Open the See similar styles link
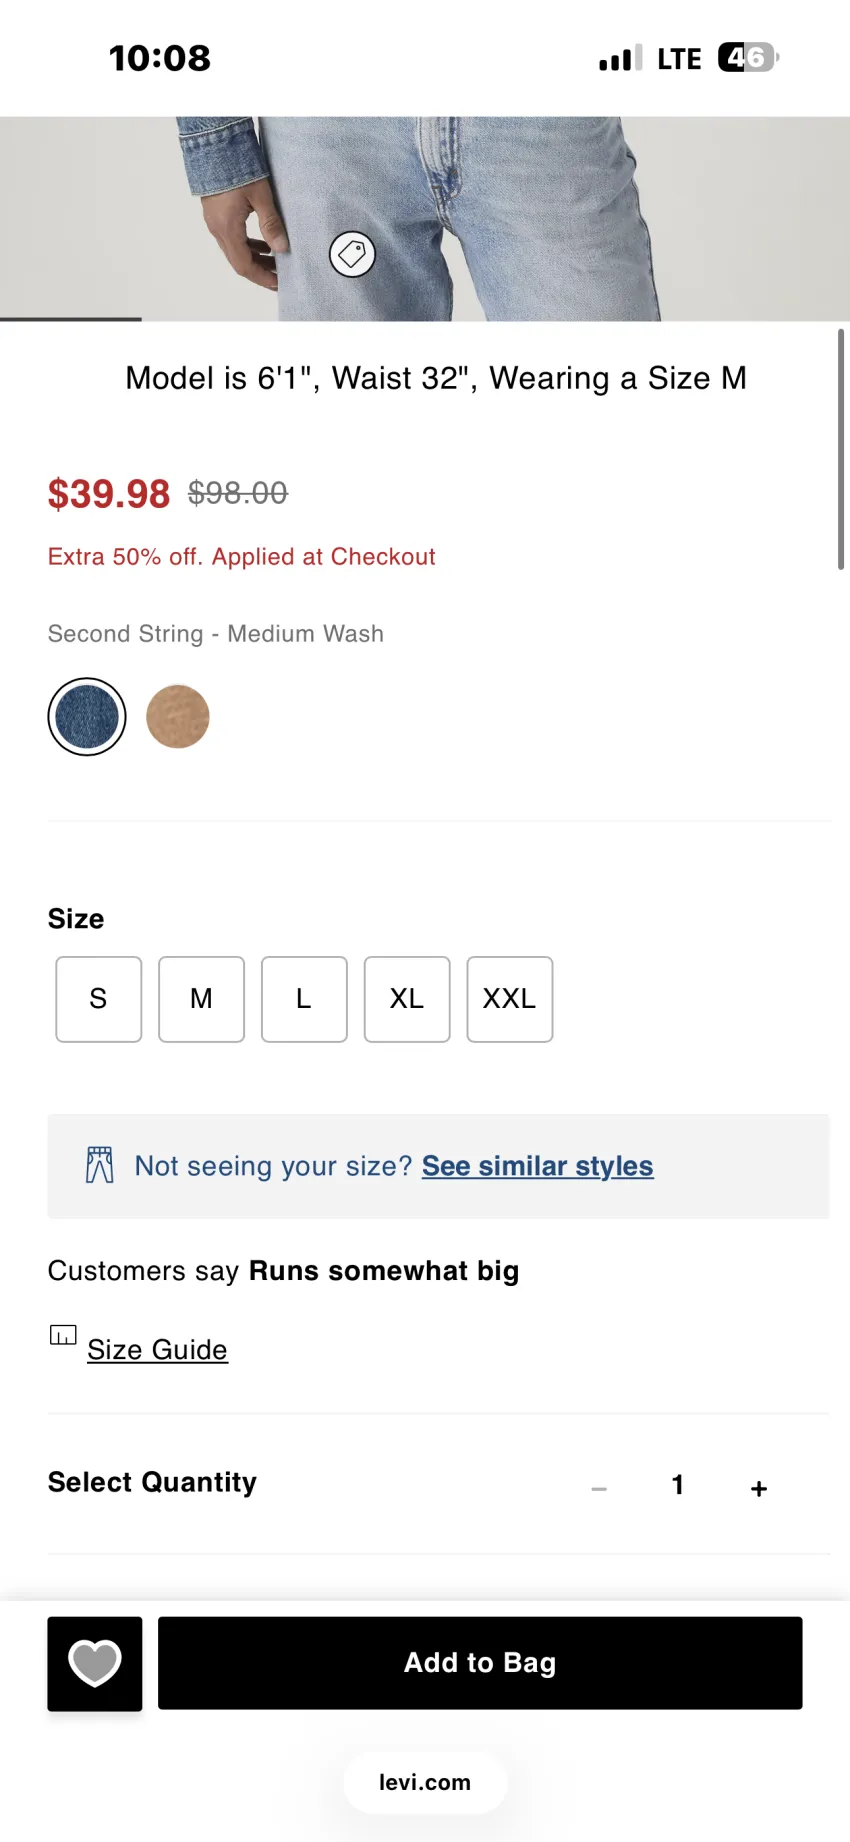850x1842 pixels. coord(538,1166)
